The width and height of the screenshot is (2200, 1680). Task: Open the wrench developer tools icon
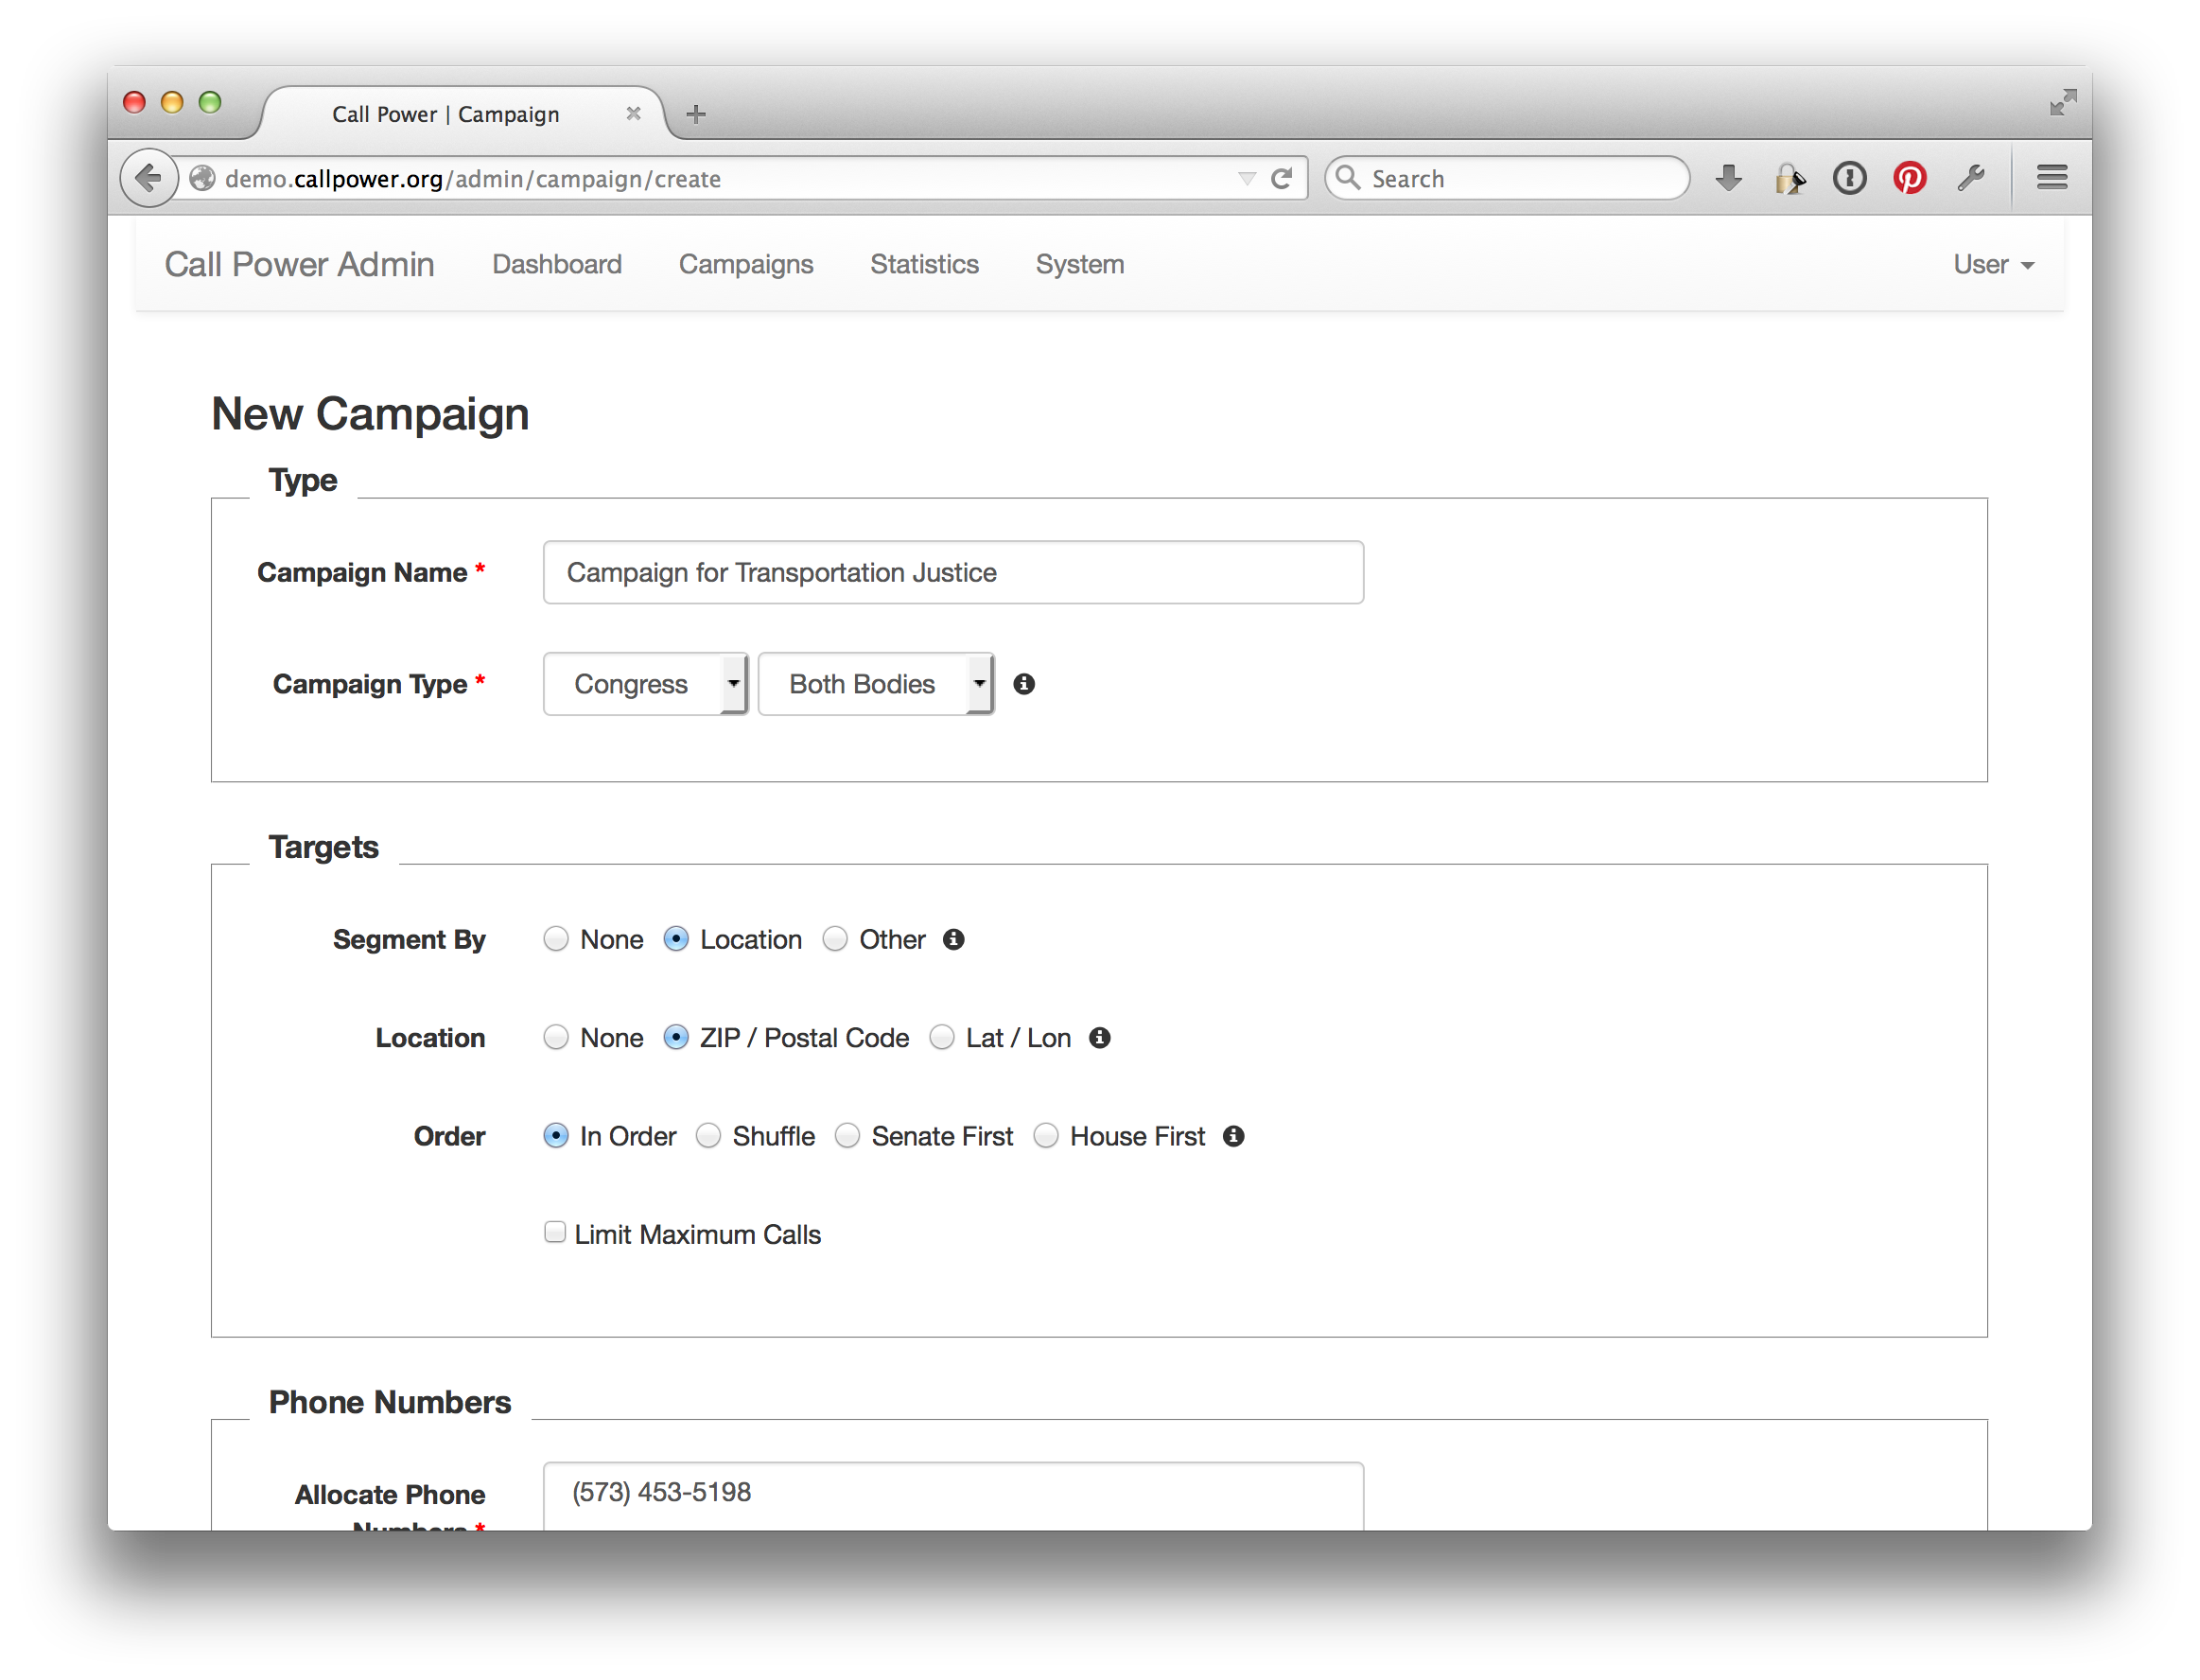(1971, 179)
